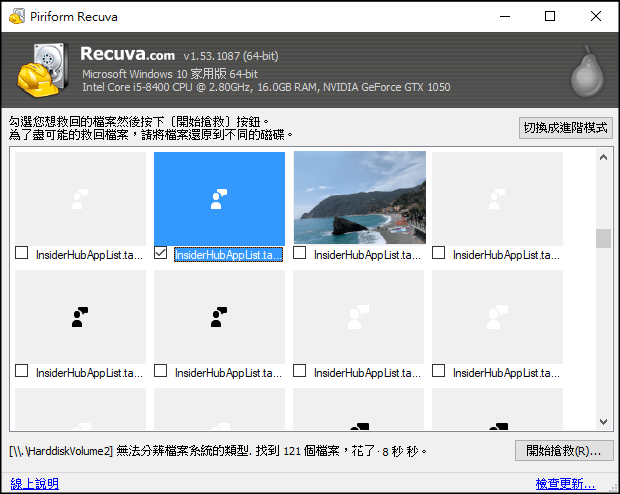The width and height of the screenshot is (620, 494).
Task: Tick the checkbox beneath the beach photo
Action: (x=300, y=253)
